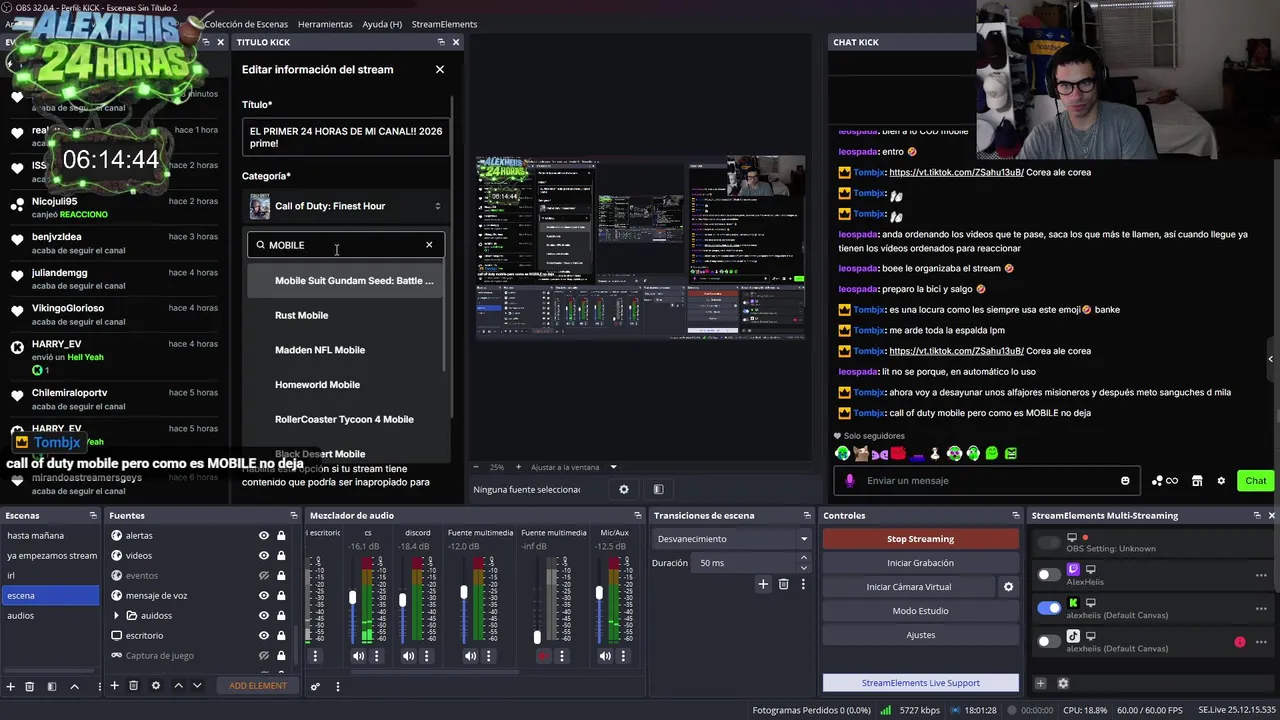
Task: Open chat settings gear icon
Action: [x=1221, y=481]
